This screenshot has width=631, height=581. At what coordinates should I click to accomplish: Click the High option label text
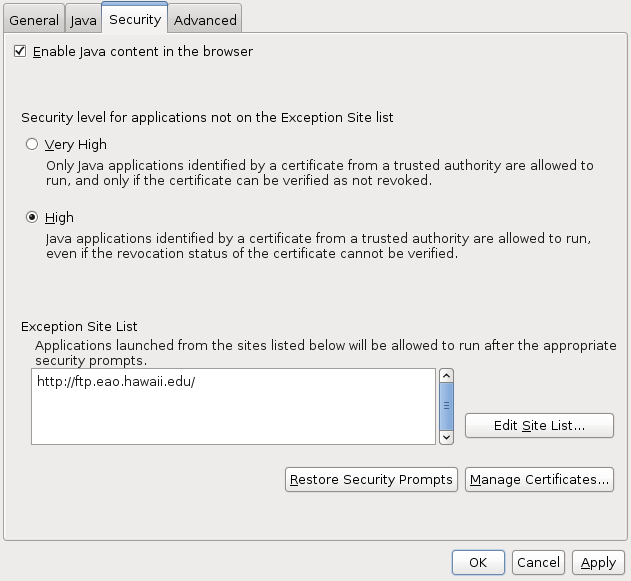(x=59, y=218)
